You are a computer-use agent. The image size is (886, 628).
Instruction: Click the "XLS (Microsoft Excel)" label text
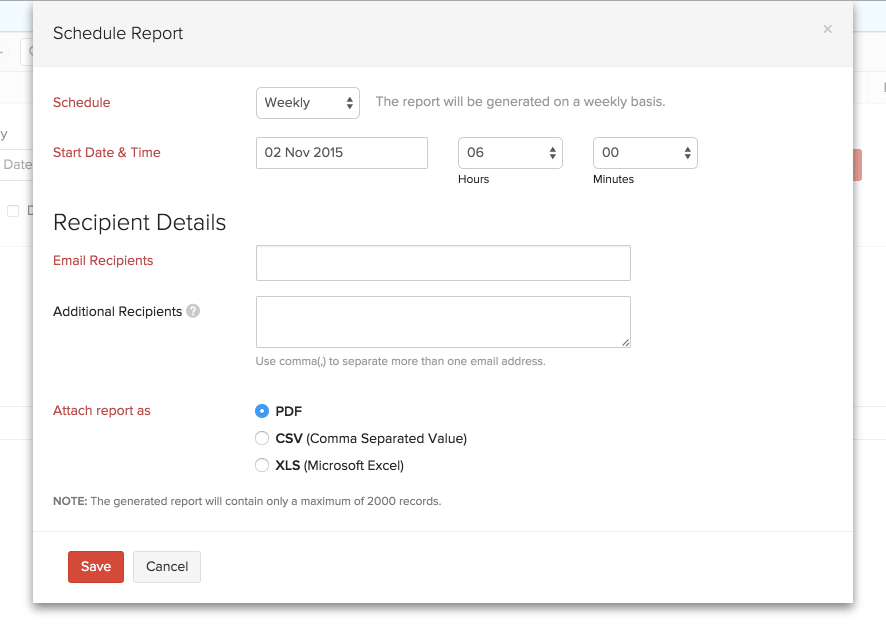coord(339,465)
